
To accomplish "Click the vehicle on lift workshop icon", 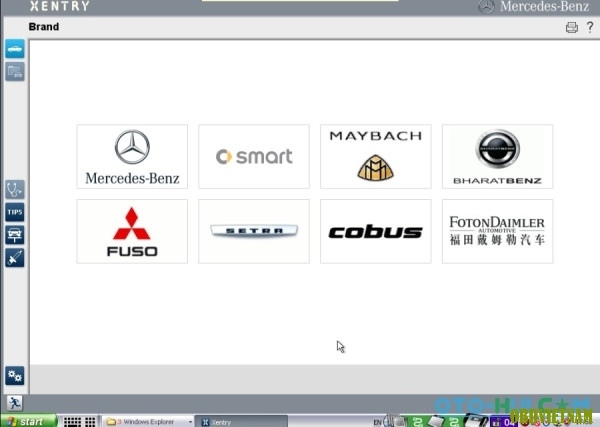I will pos(15,235).
